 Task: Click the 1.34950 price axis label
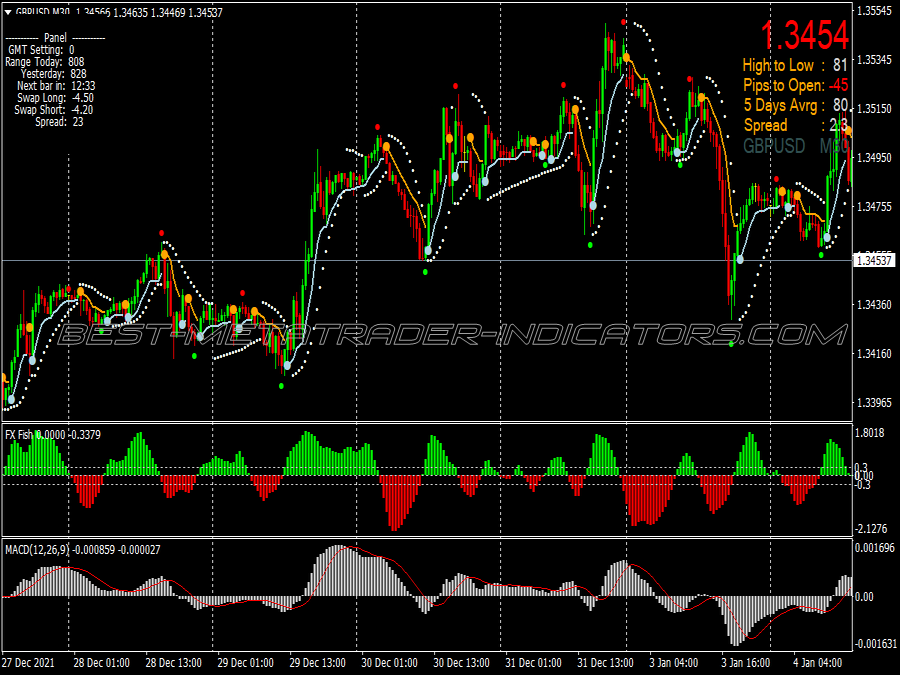click(x=874, y=157)
